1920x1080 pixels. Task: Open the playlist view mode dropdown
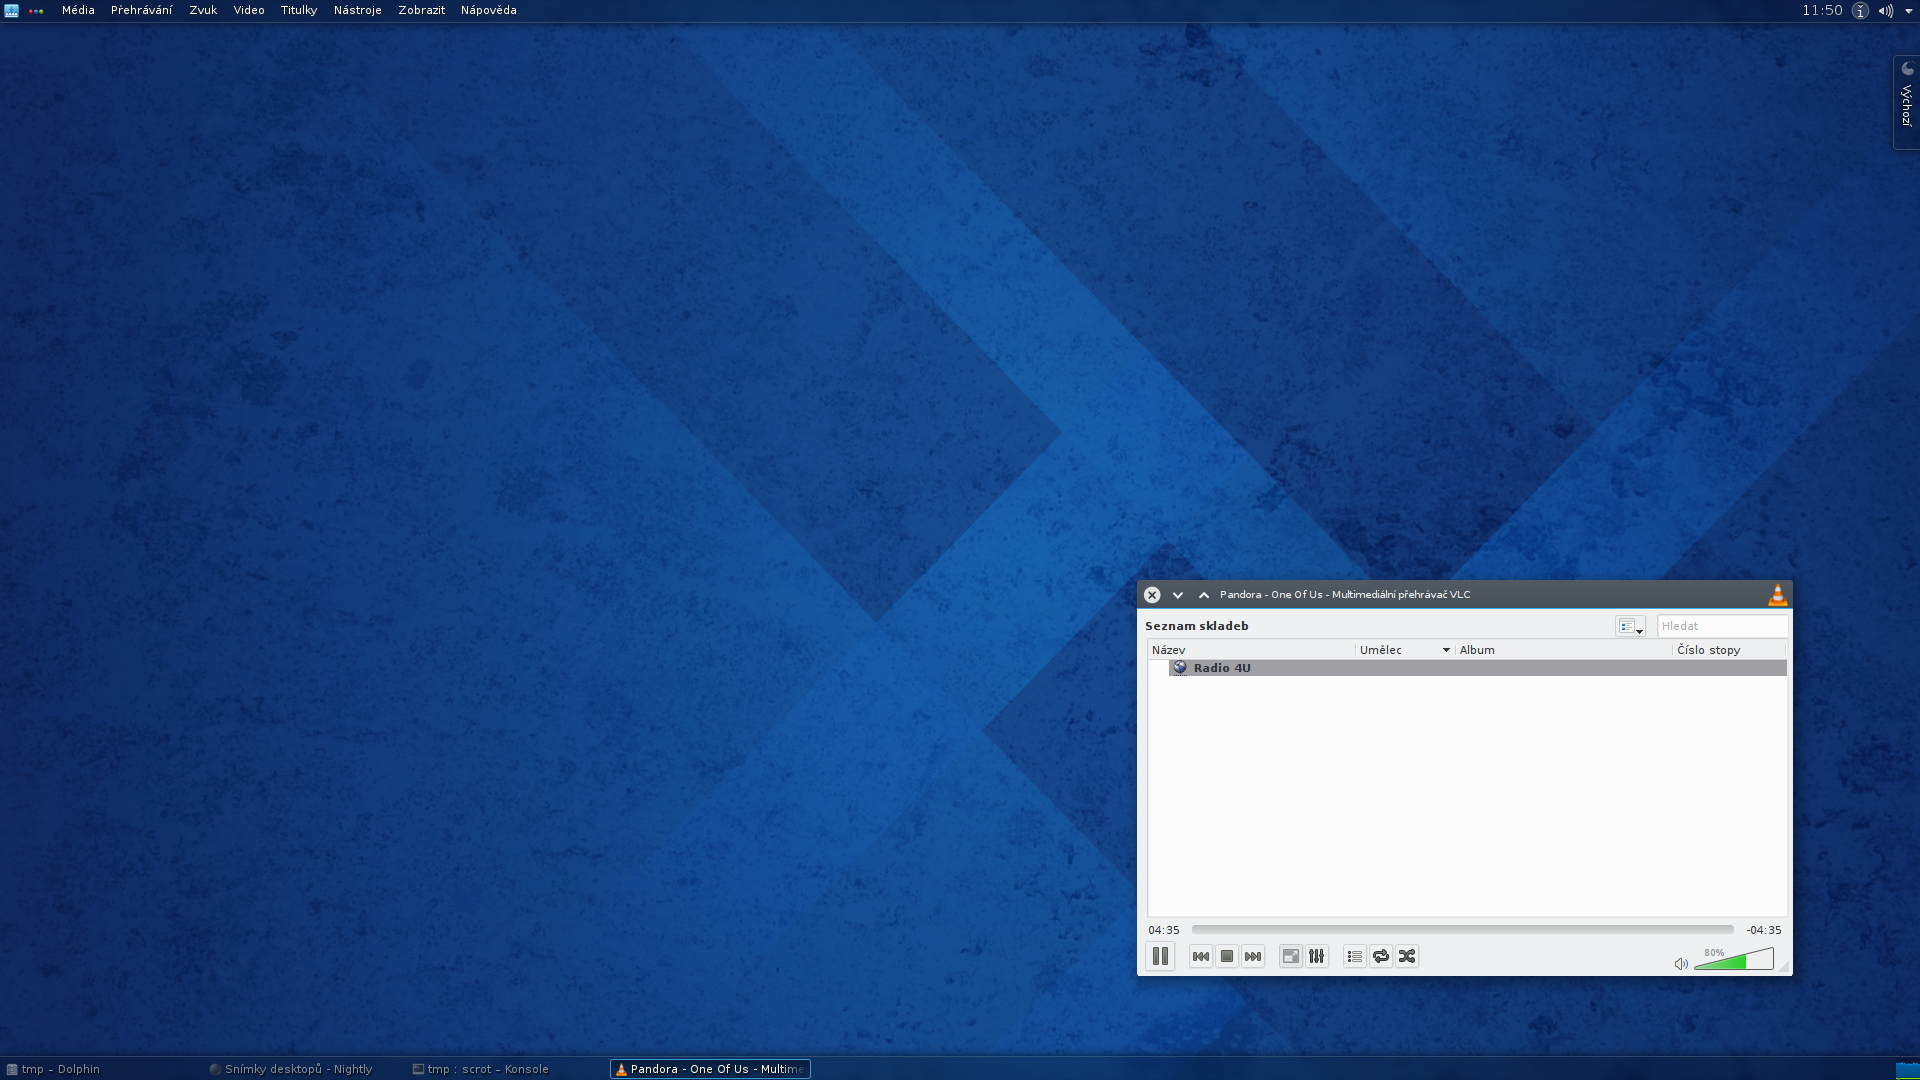[x=1630, y=626]
